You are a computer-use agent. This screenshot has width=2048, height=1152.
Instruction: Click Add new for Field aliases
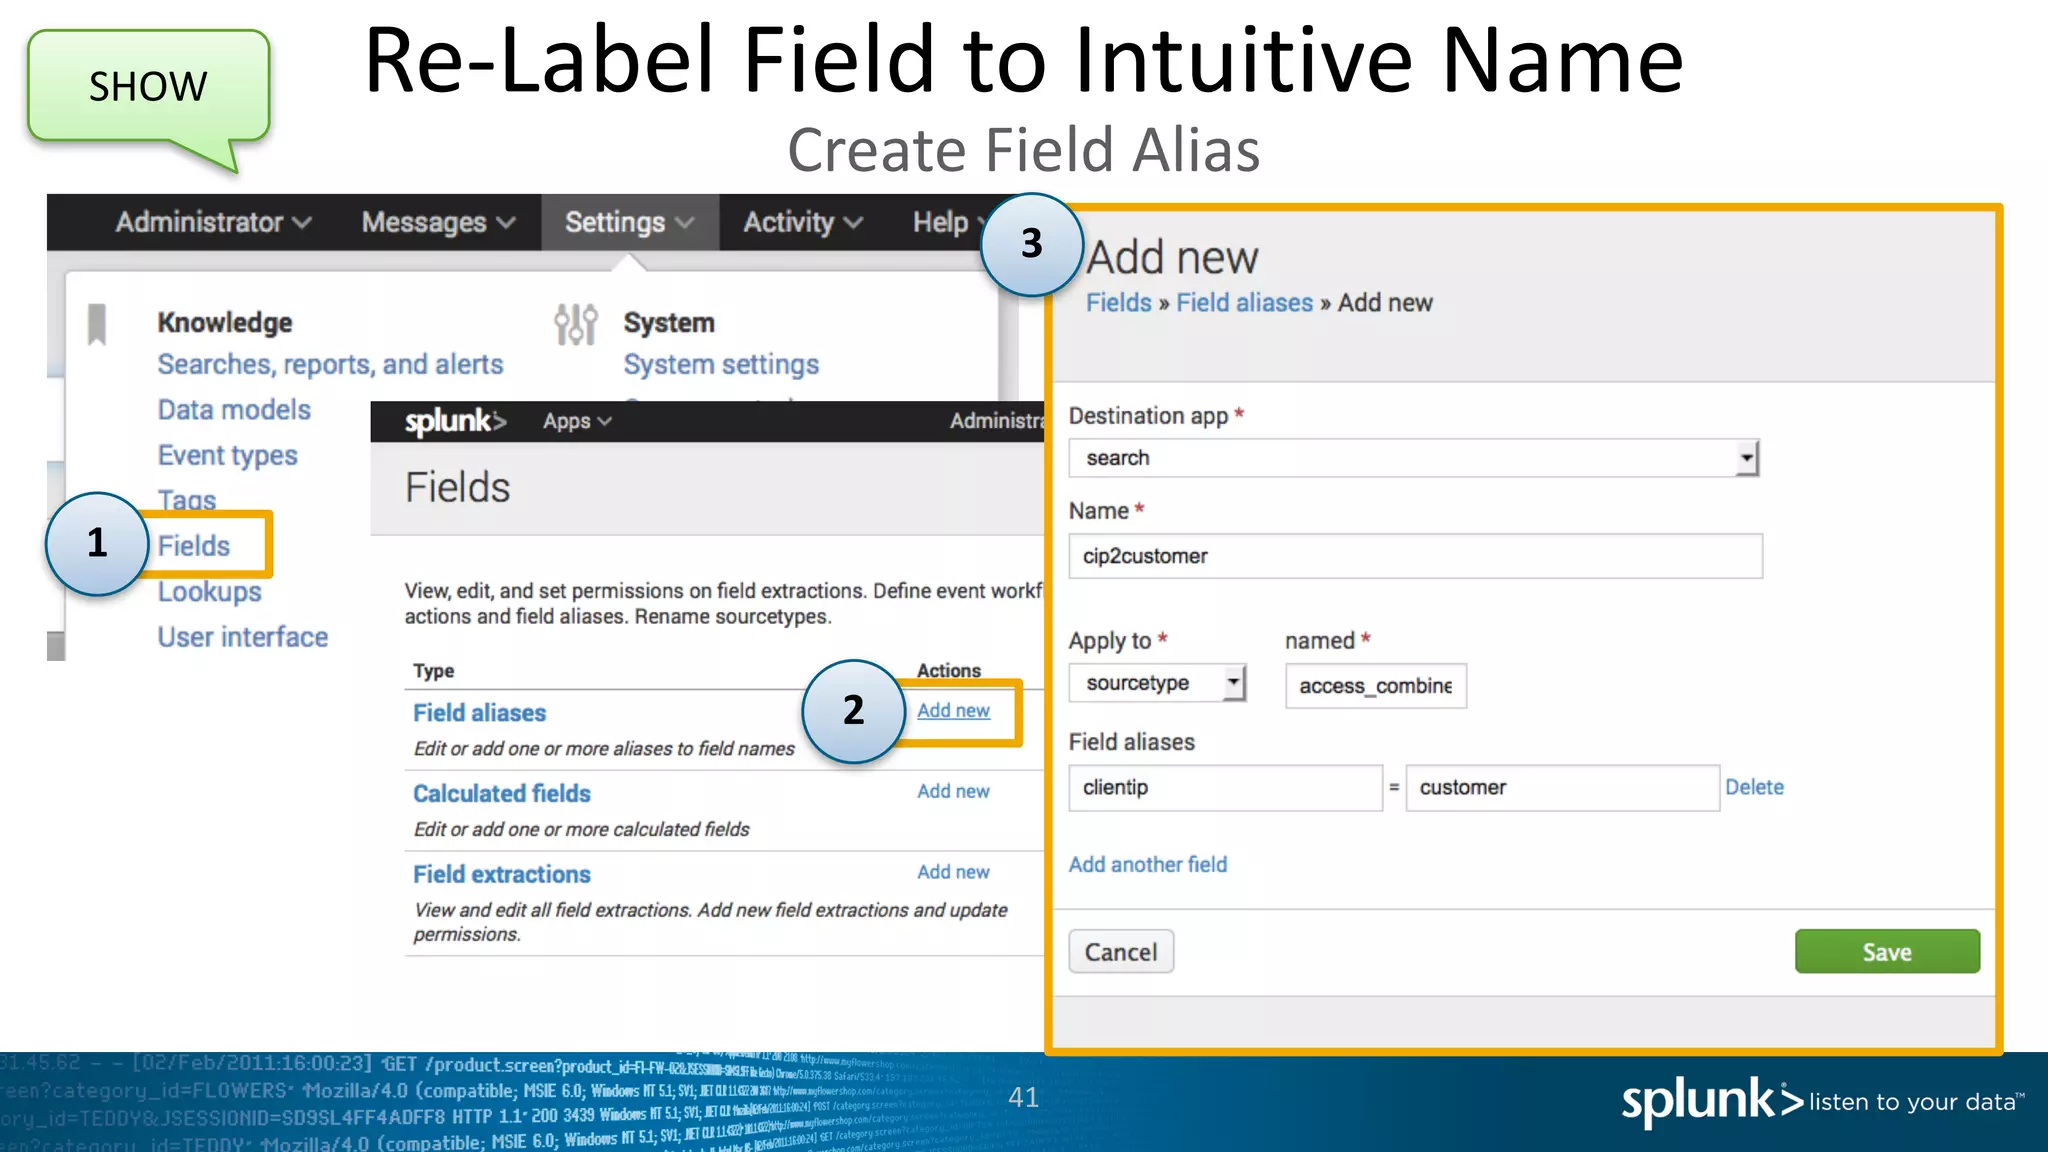pos(953,710)
